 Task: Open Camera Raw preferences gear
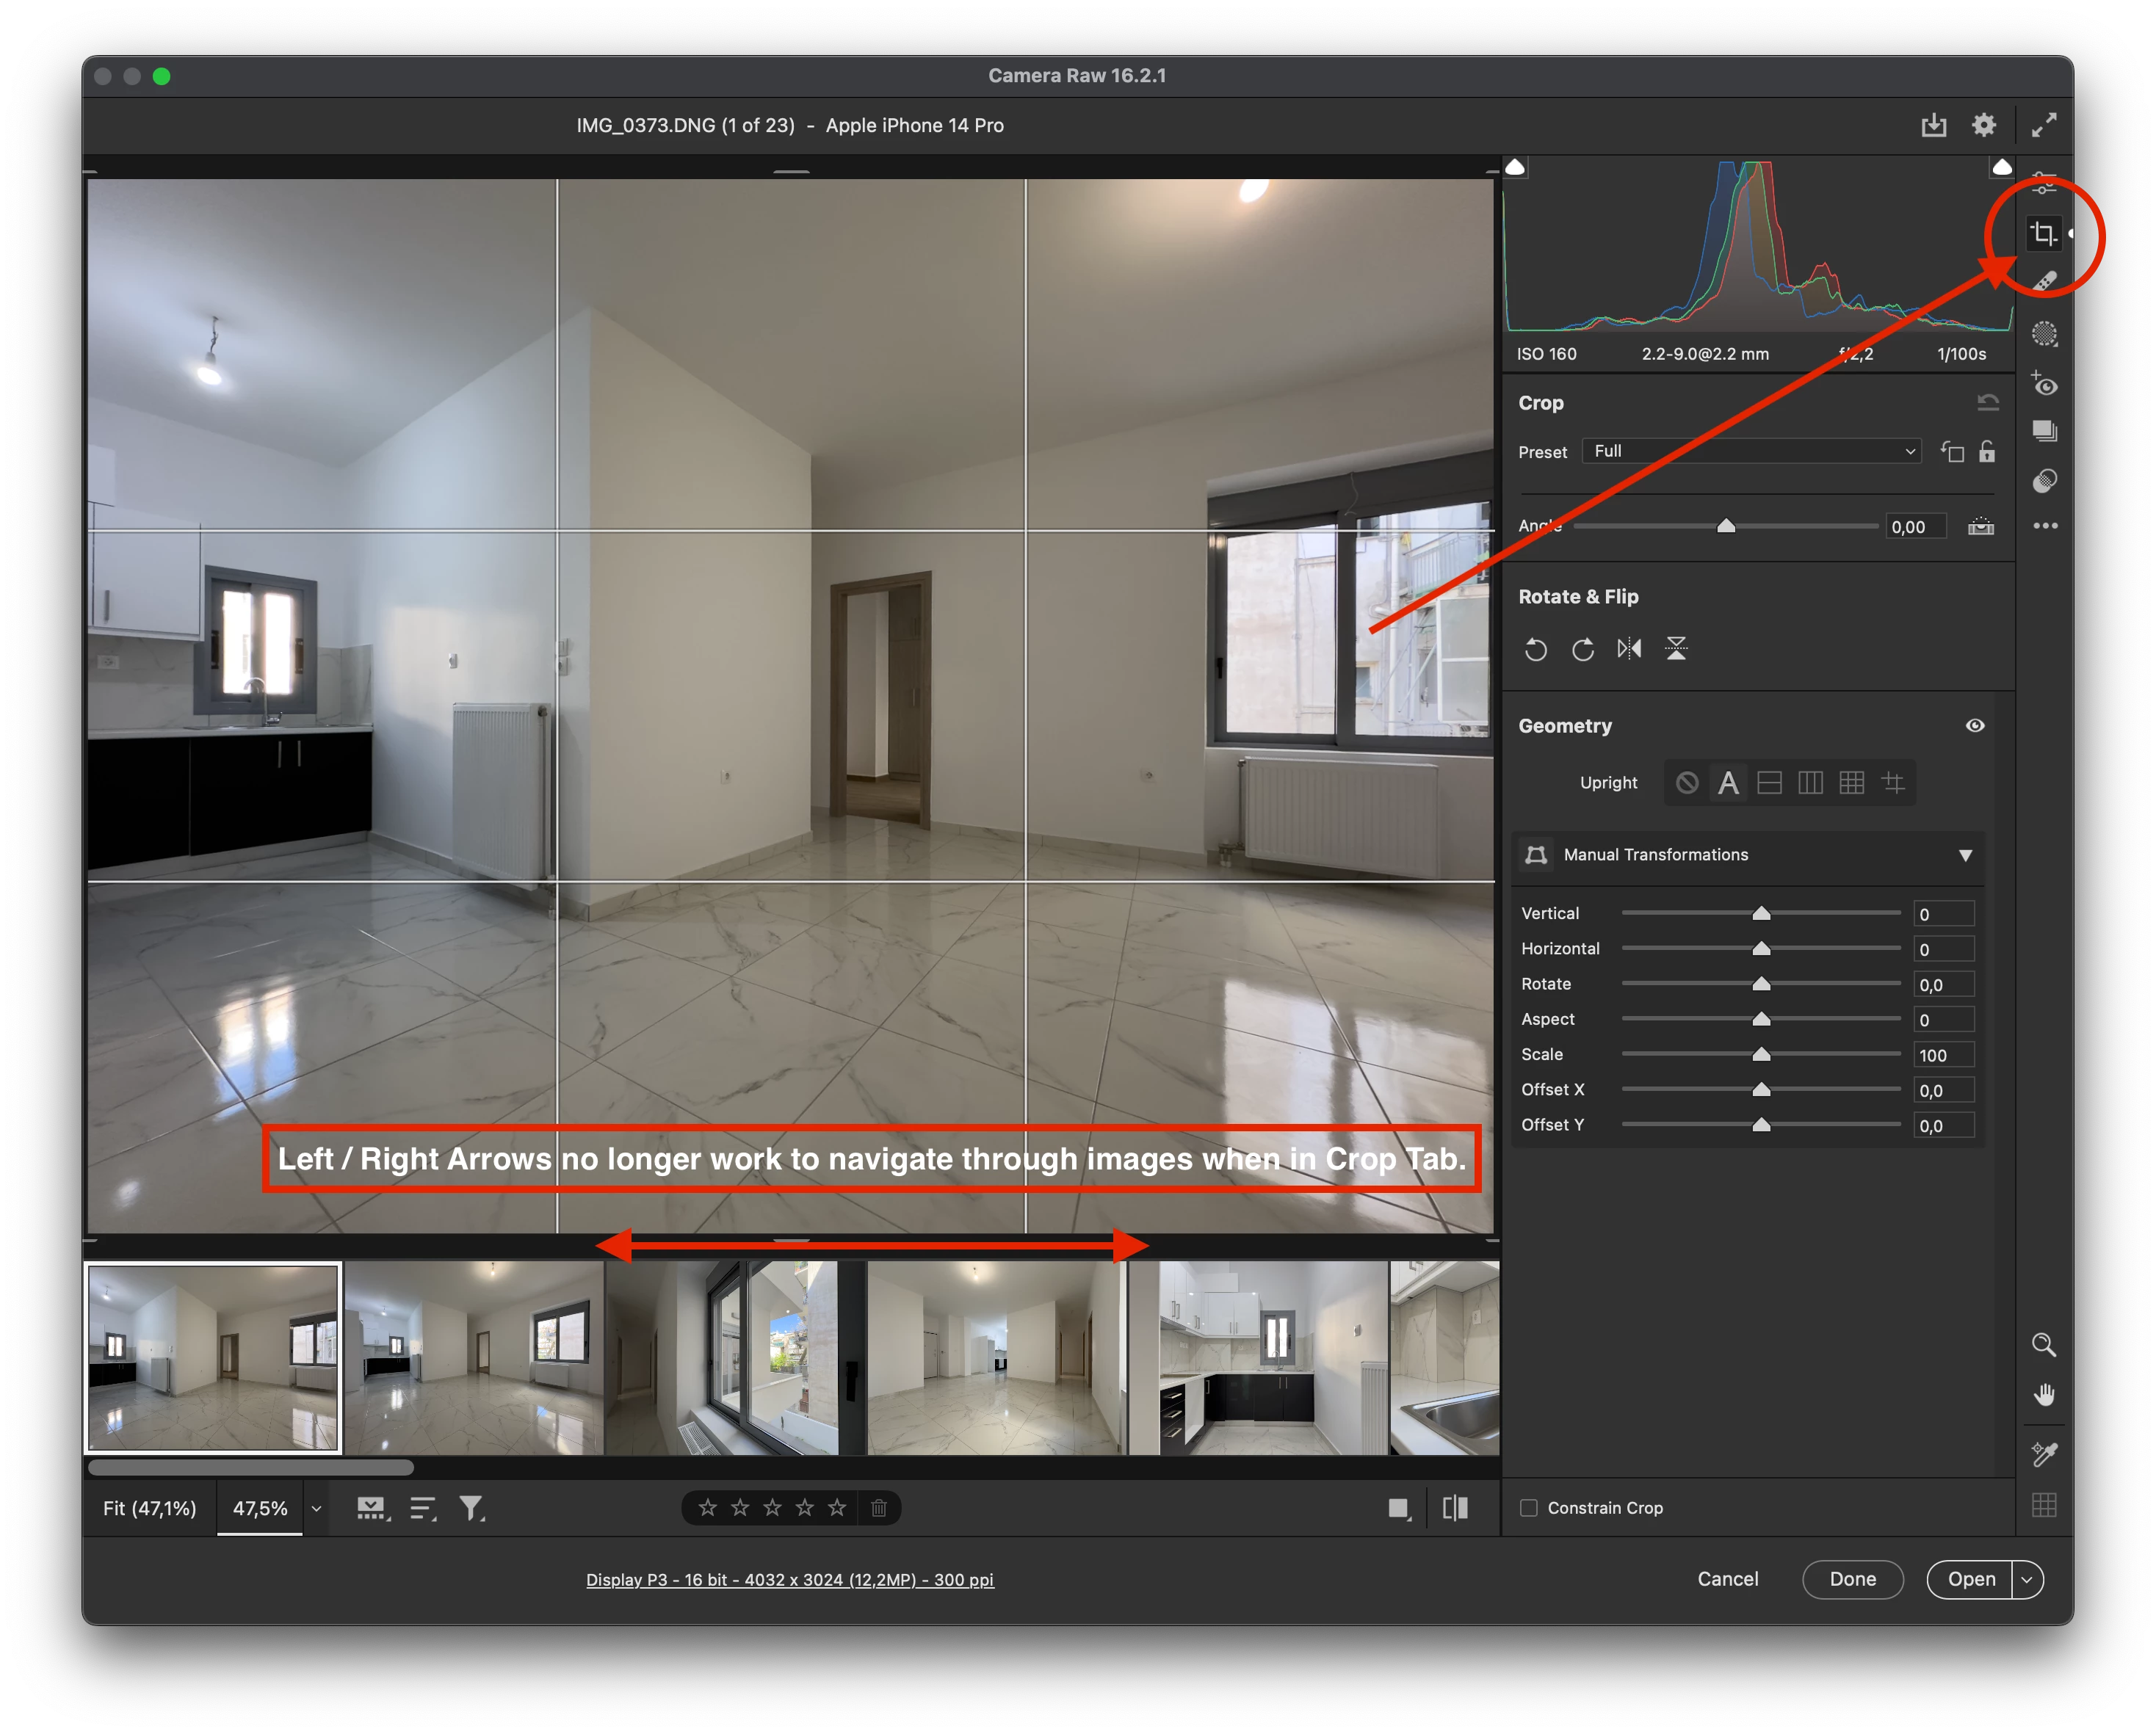tap(1984, 125)
